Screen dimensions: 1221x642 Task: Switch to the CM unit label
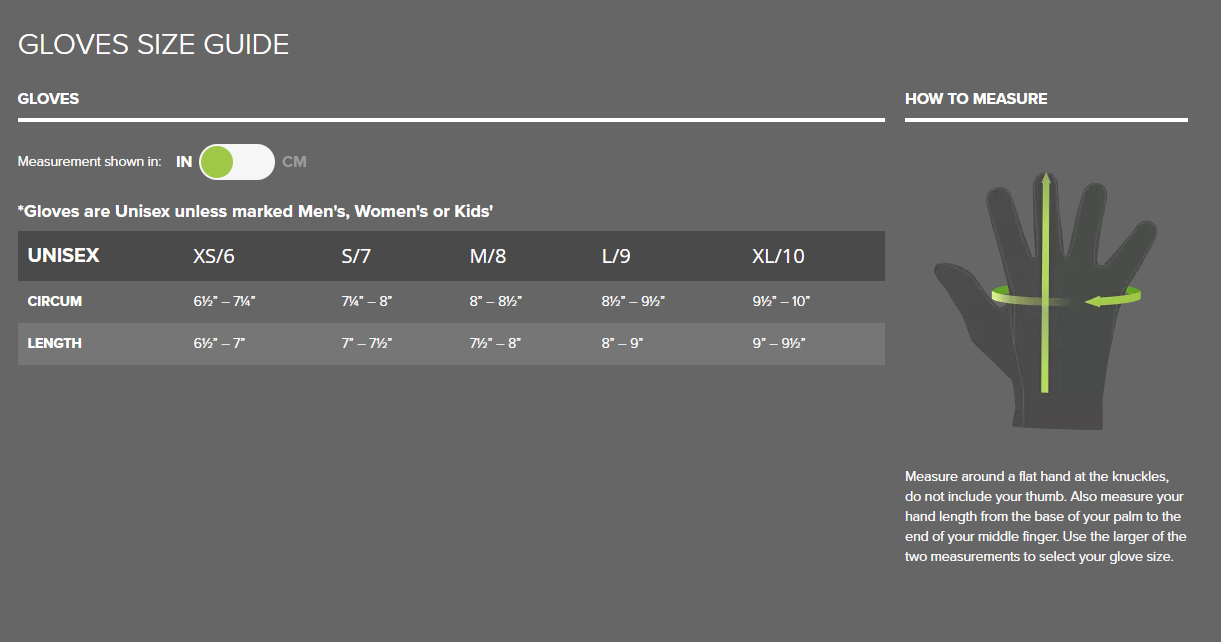(294, 162)
